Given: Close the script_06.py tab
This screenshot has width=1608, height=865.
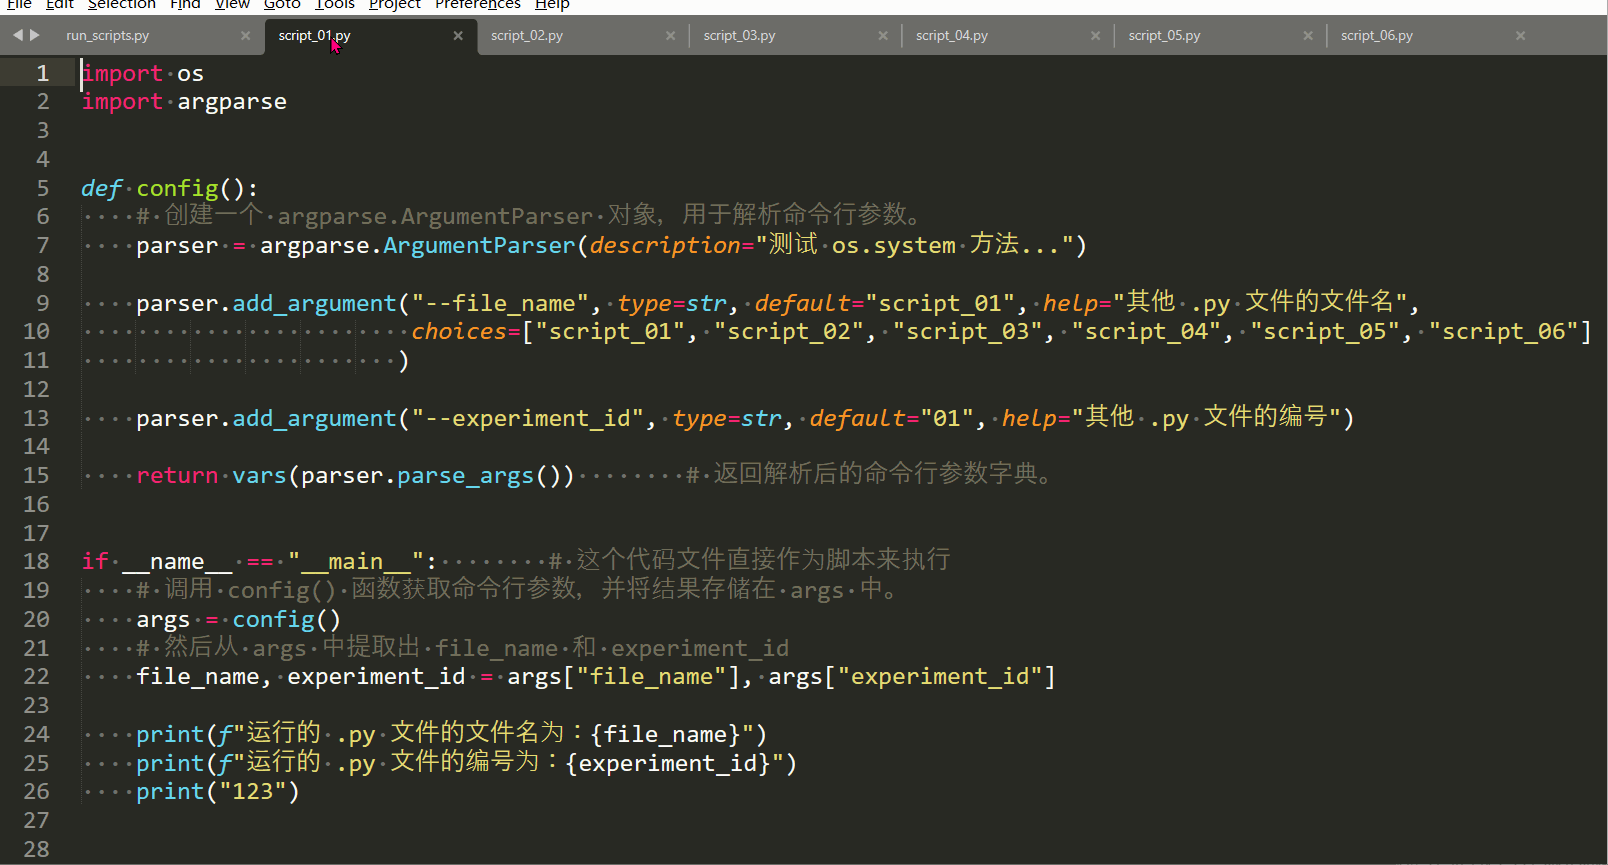Looking at the screenshot, I should [1520, 35].
